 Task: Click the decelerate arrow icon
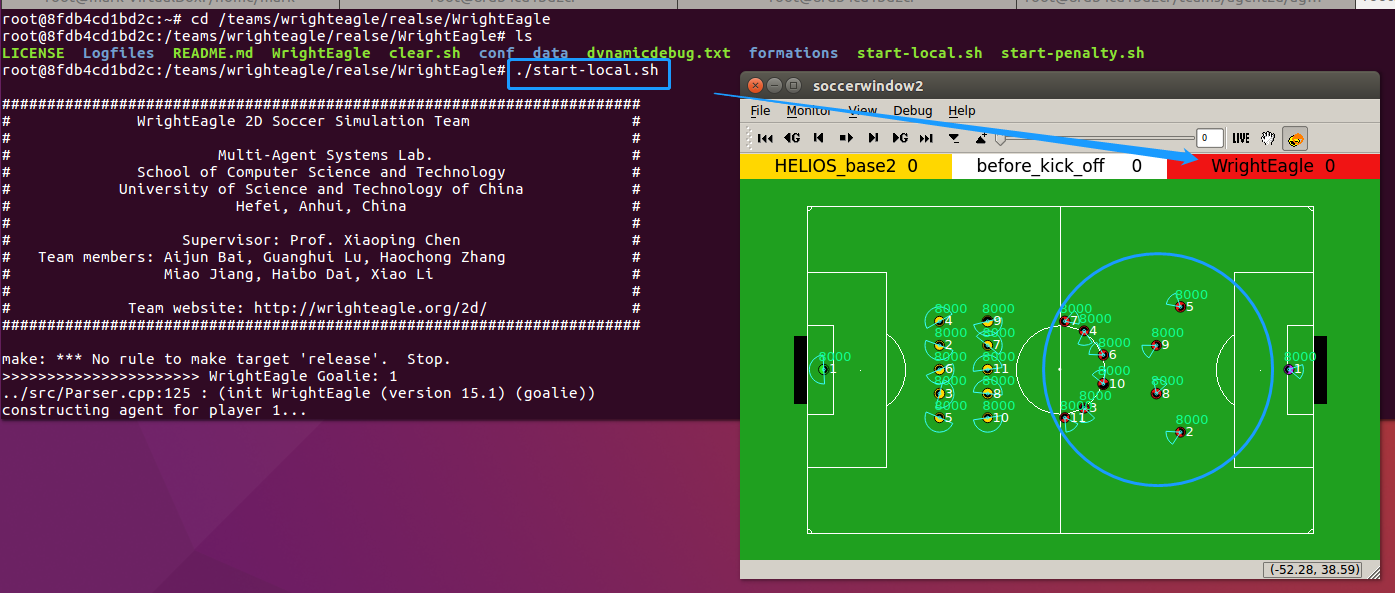click(x=953, y=138)
